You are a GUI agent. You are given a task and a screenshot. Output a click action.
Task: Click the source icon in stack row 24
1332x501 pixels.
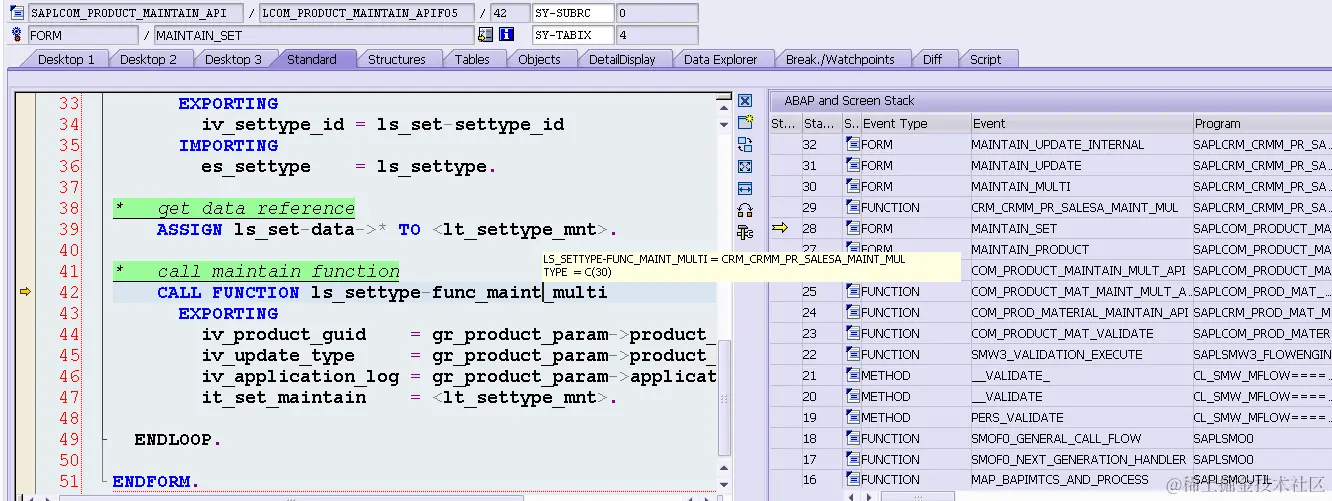pyautogui.click(x=852, y=313)
